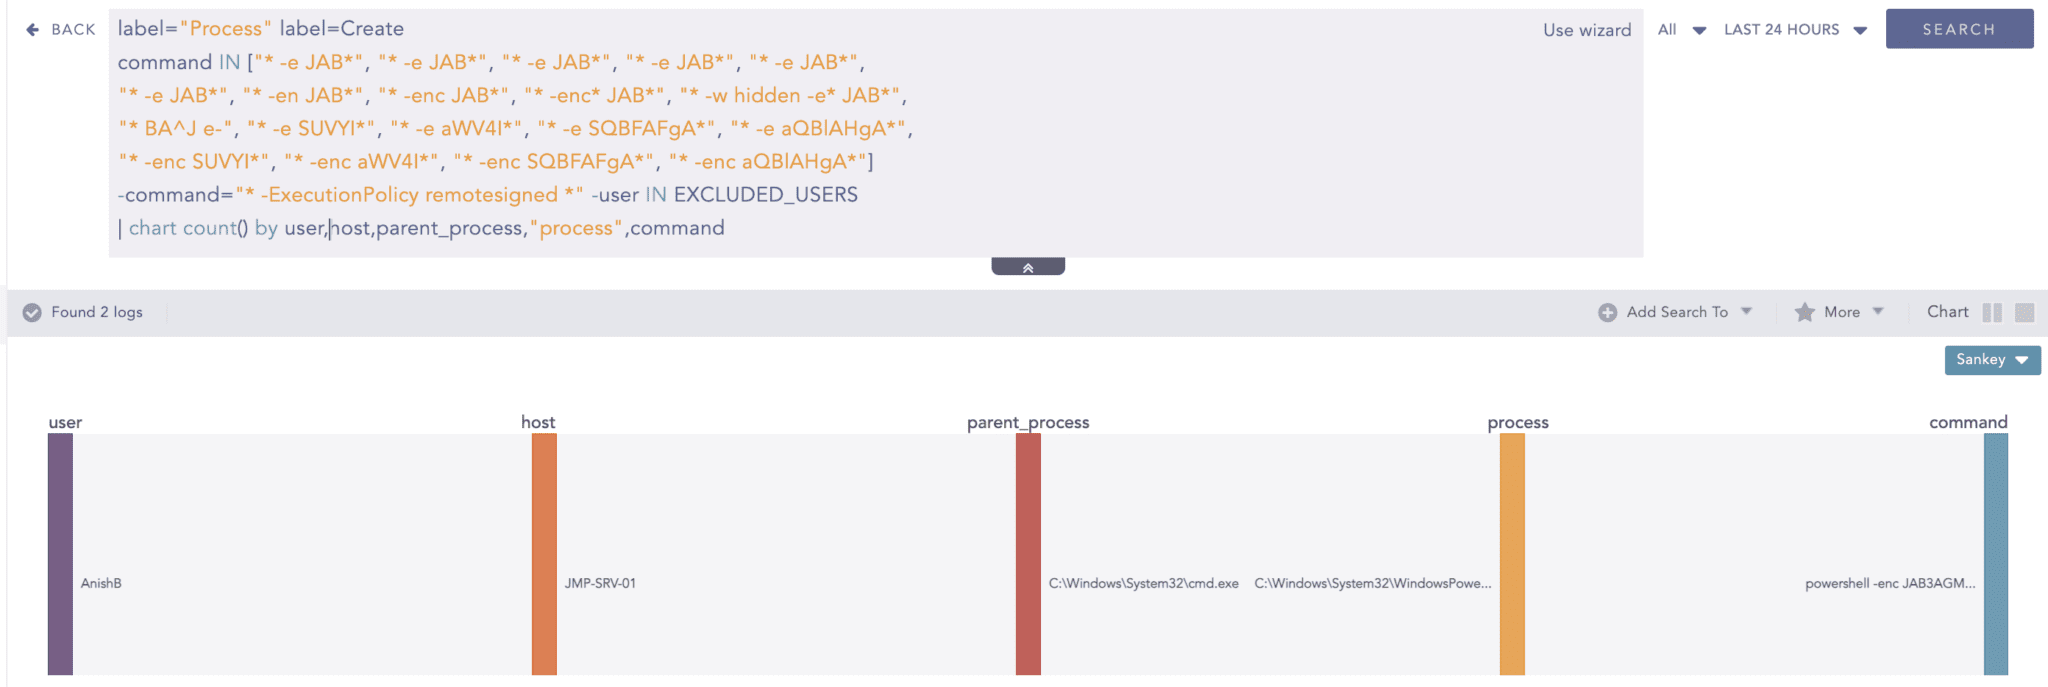Open the Sankey chart type dropdown
Viewport: 2048px width, 687px height.
[x=1992, y=360]
